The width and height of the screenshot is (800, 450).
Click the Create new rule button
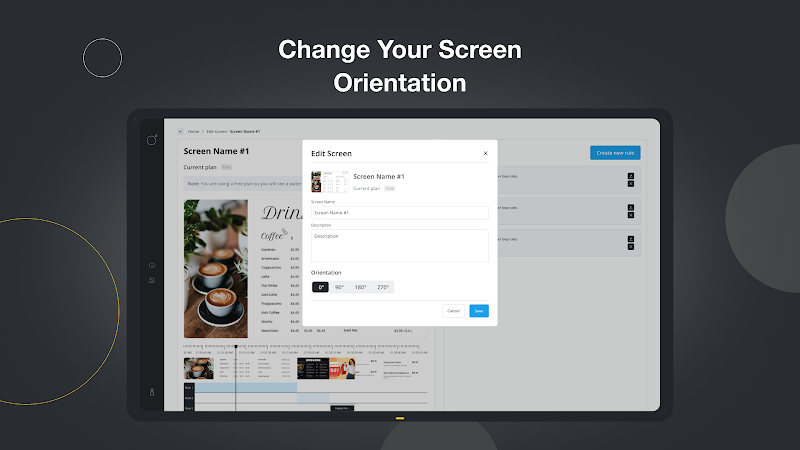pyautogui.click(x=615, y=152)
